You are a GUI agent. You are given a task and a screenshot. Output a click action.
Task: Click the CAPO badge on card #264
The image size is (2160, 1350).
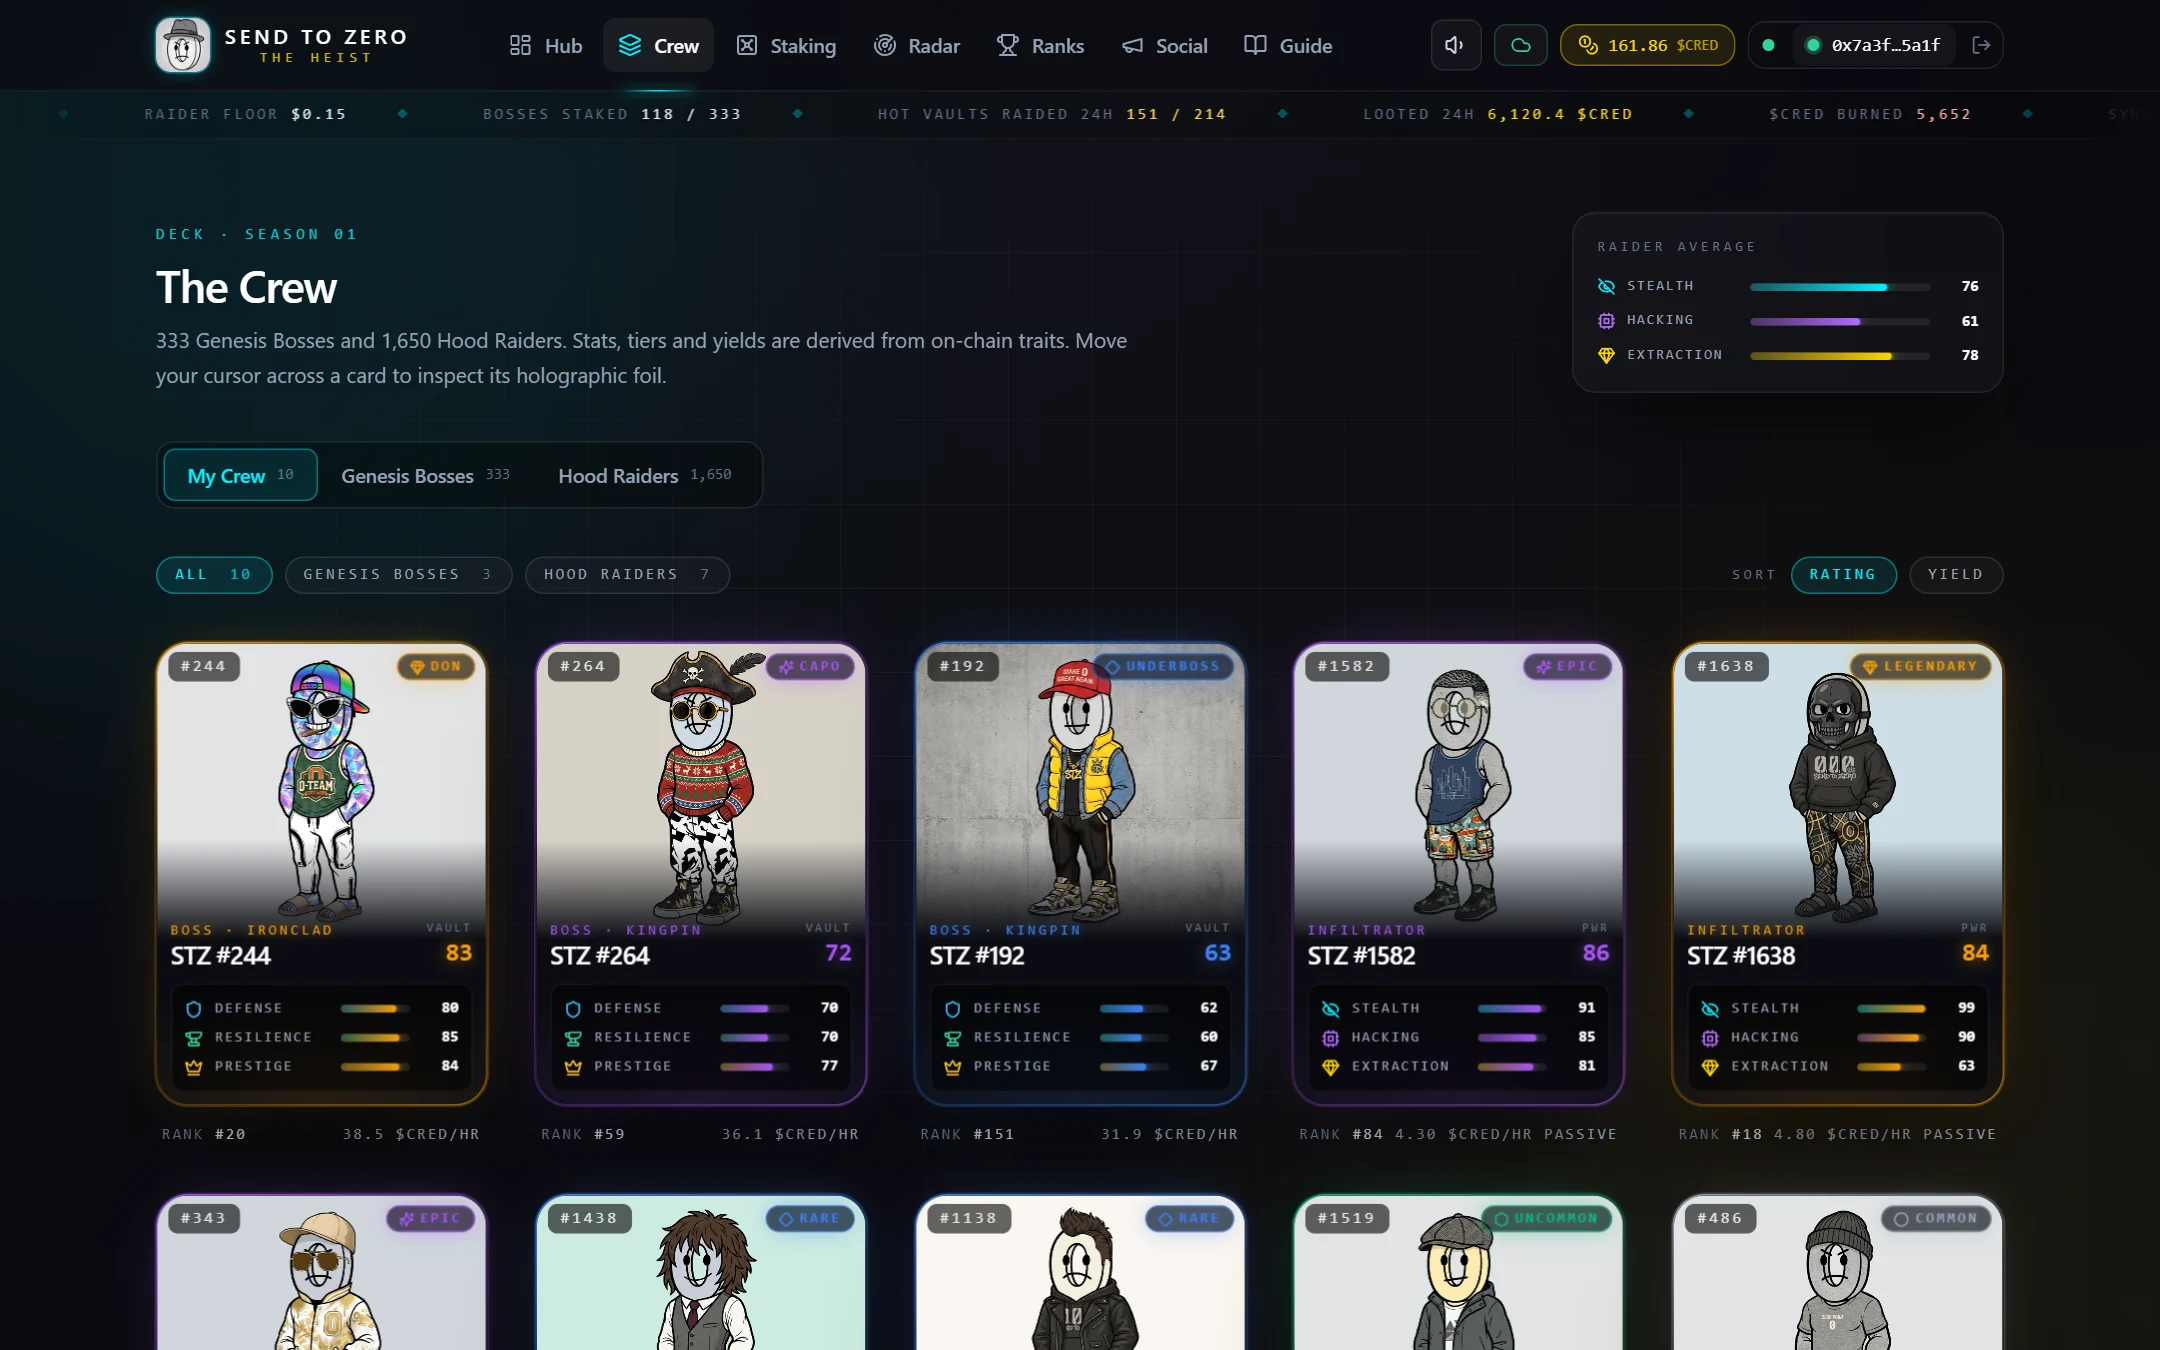810,666
